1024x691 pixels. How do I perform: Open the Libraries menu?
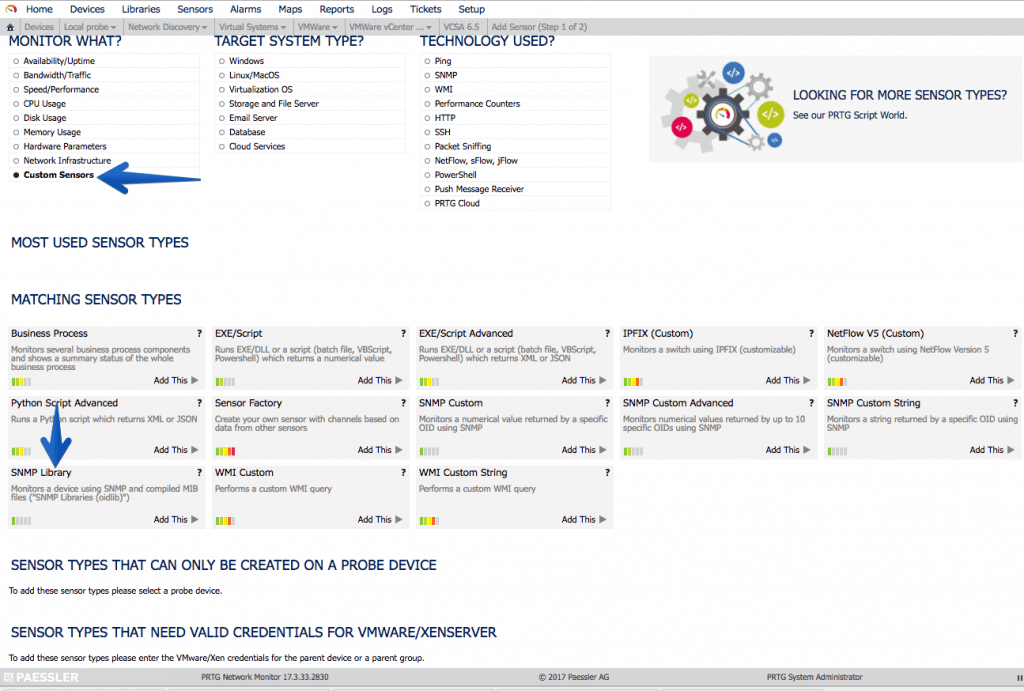tap(140, 9)
